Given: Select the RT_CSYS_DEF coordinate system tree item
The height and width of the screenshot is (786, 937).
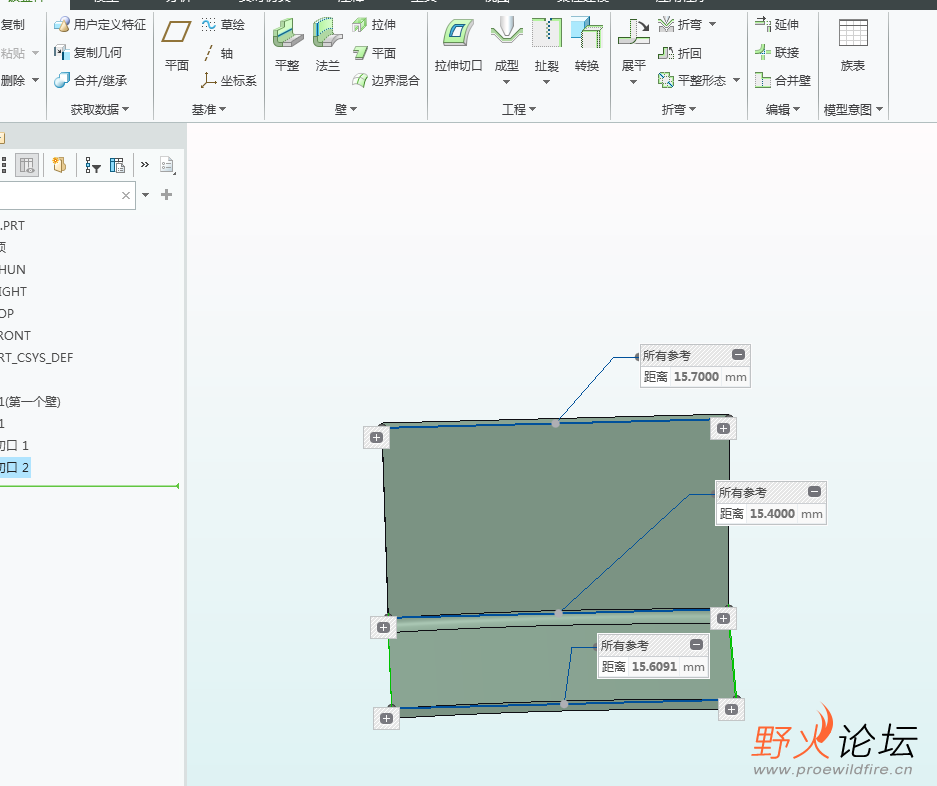Looking at the screenshot, I should pos(36,357).
